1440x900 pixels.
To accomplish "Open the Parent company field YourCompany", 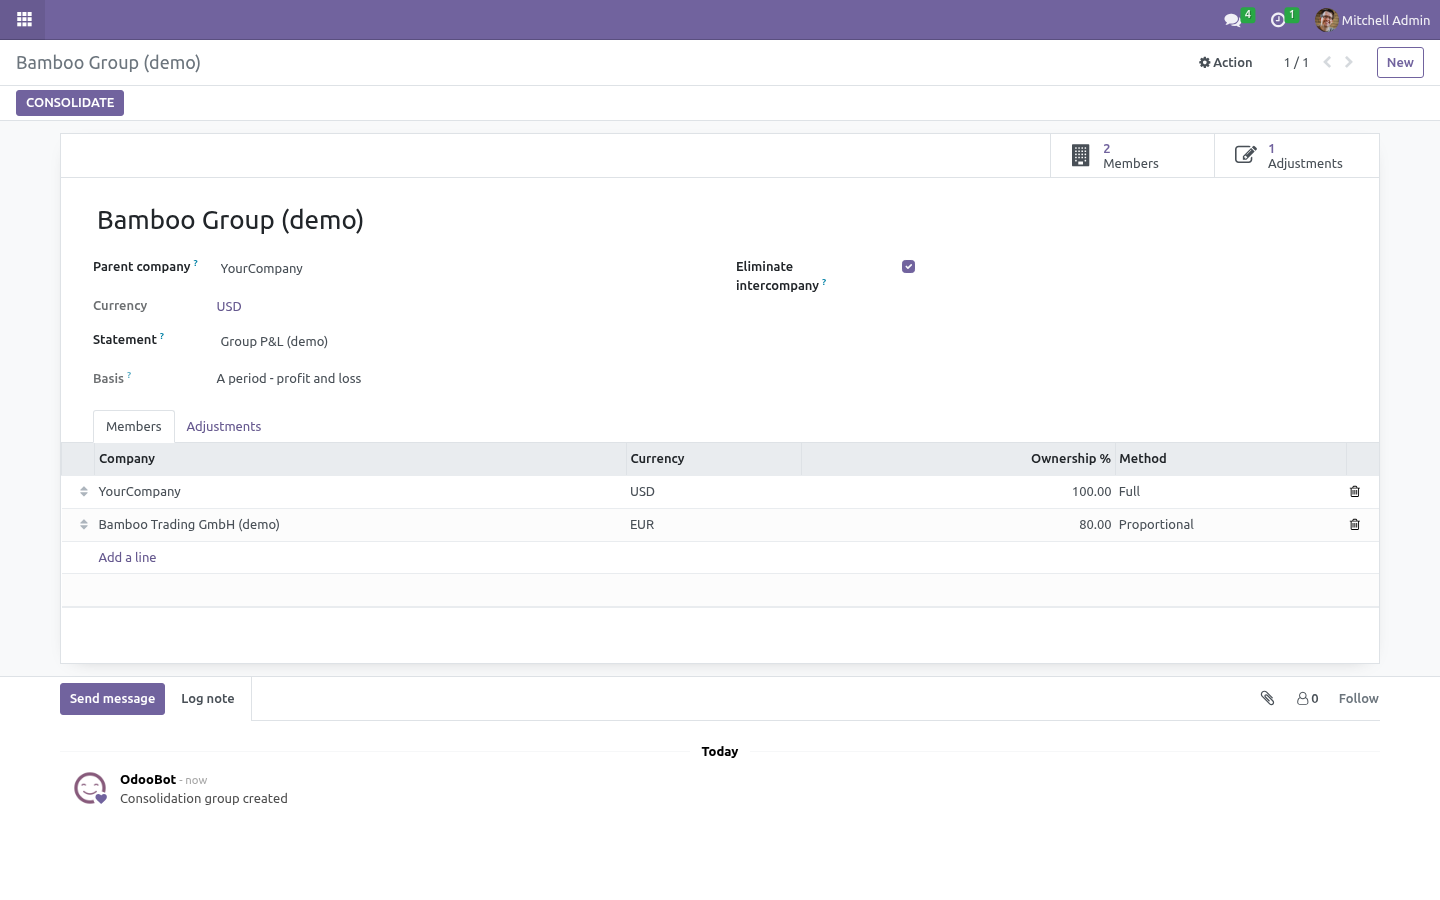I will (455, 268).
